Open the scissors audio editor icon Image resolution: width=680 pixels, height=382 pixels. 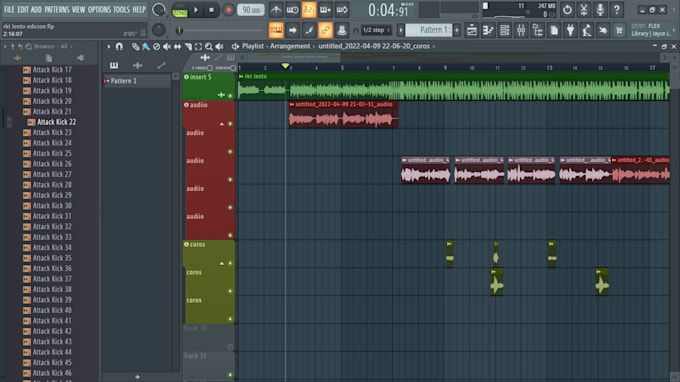[x=584, y=10]
